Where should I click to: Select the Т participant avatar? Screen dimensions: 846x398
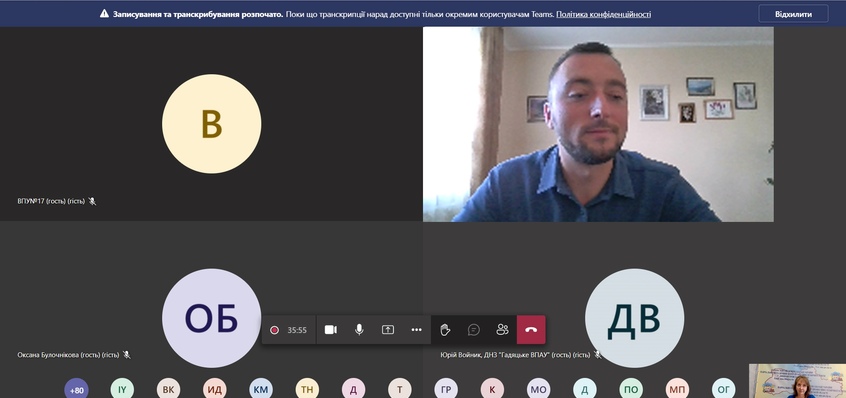pyautogui.click(x=400, y=389)
